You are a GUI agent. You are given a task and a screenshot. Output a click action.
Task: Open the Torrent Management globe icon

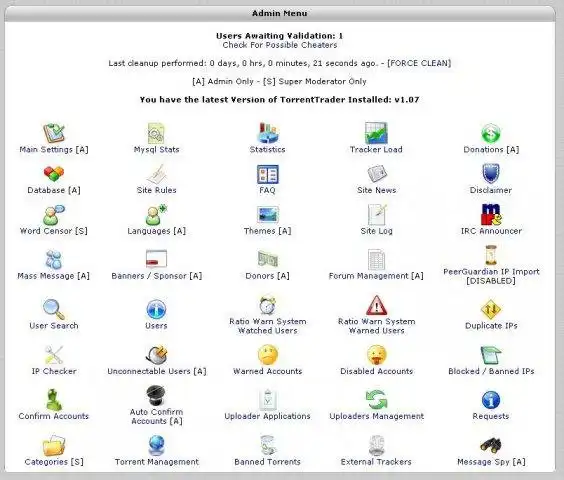[156, 445]
